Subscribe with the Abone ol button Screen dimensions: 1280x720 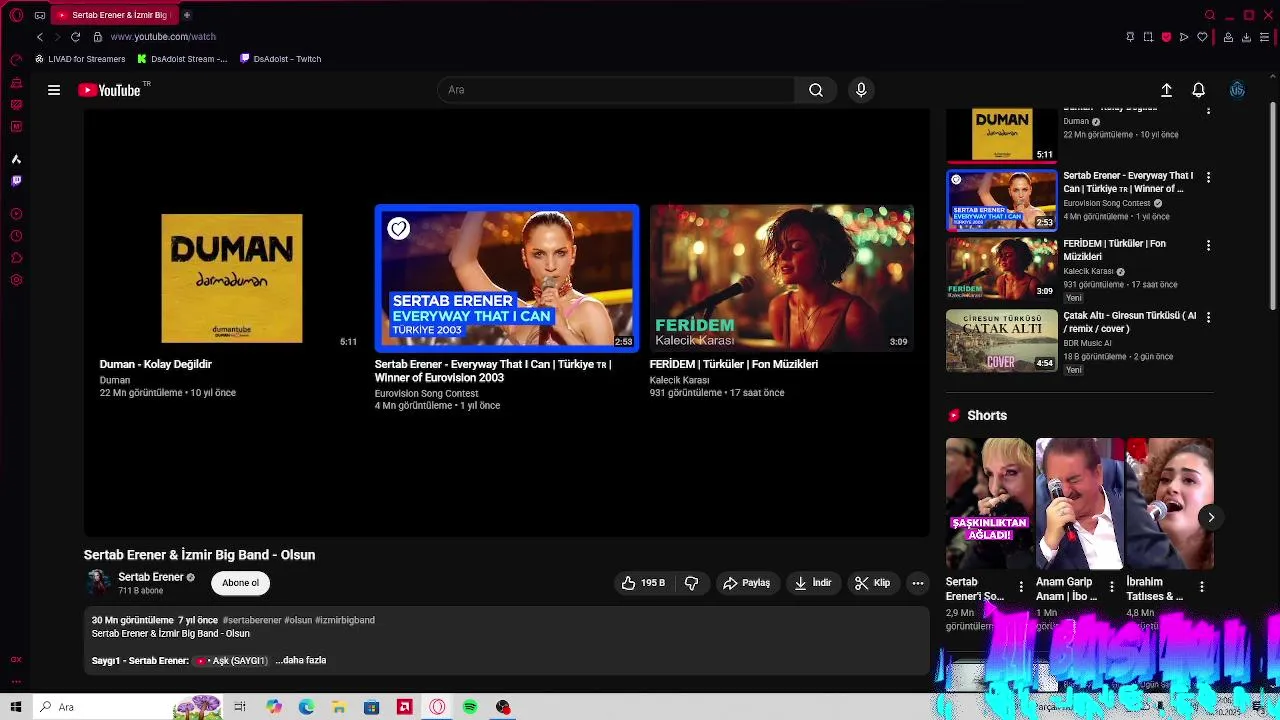pyautogui.click(x=240, y=583)
